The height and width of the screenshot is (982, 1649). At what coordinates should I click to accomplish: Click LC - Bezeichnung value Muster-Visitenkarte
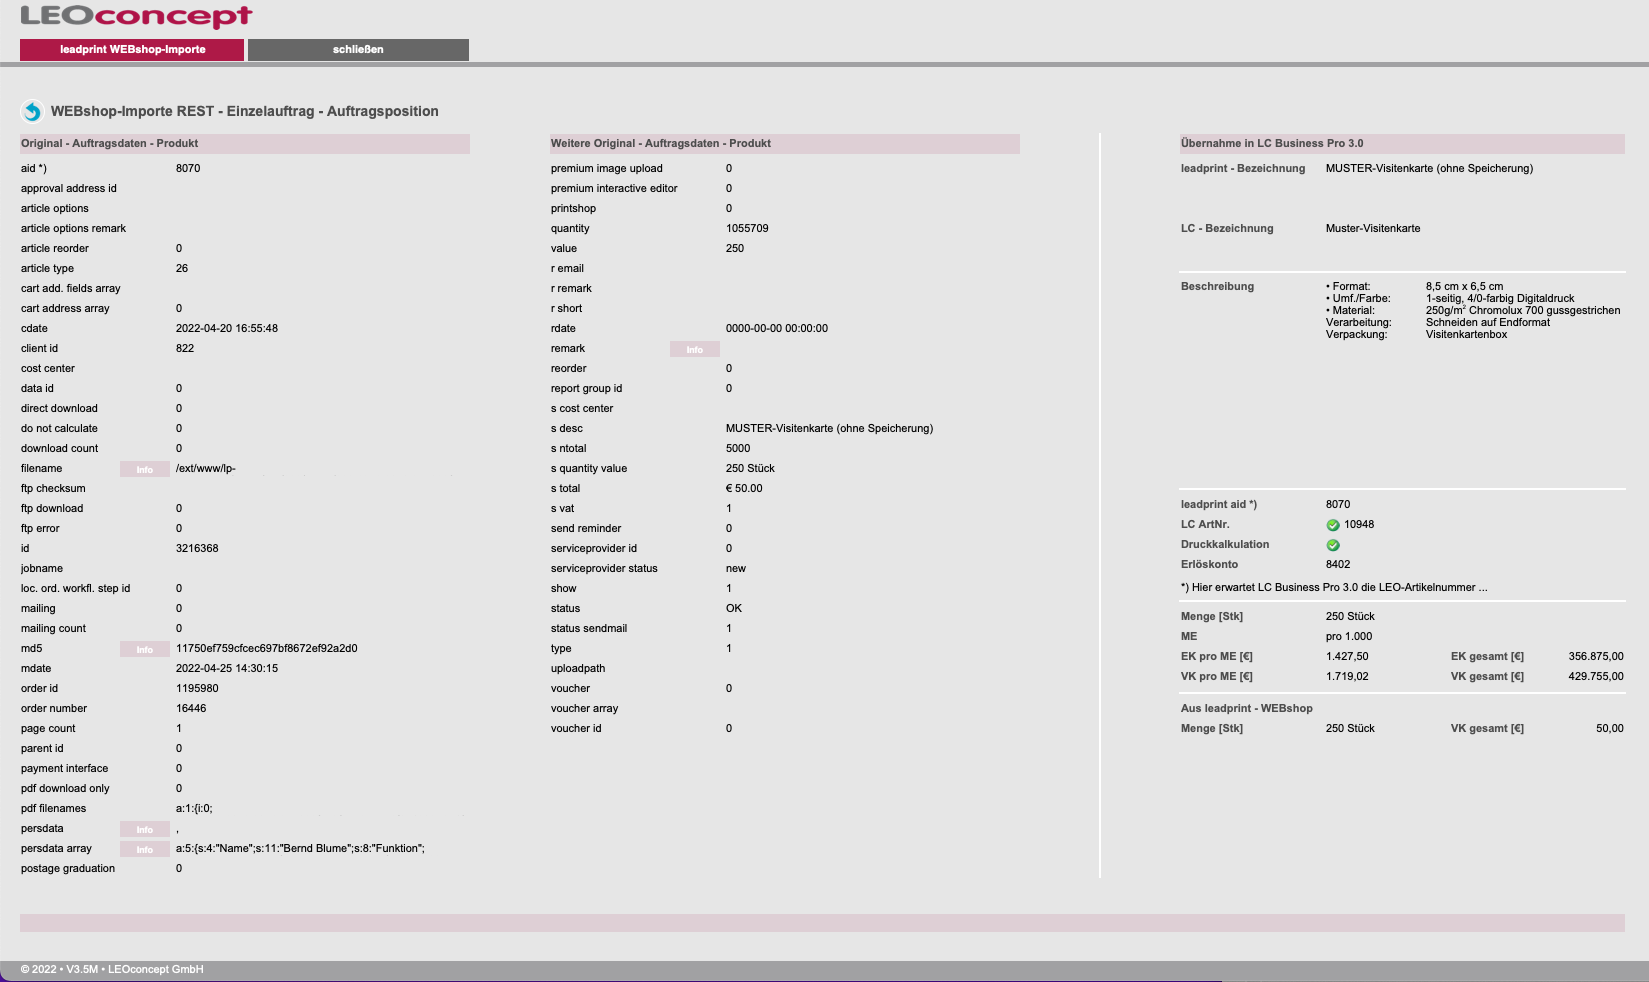(x=1373, y=228)
